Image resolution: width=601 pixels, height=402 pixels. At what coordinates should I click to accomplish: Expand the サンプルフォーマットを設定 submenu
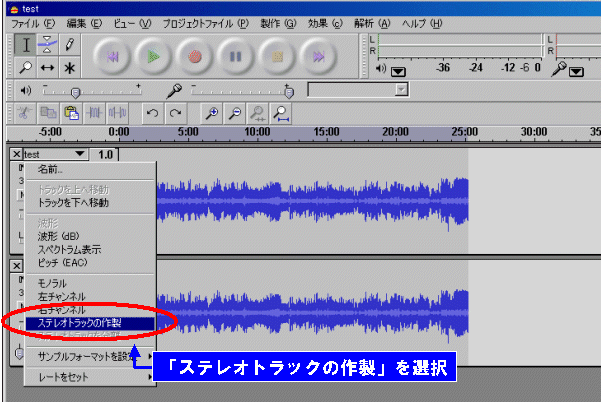click(x=90, y=356)
